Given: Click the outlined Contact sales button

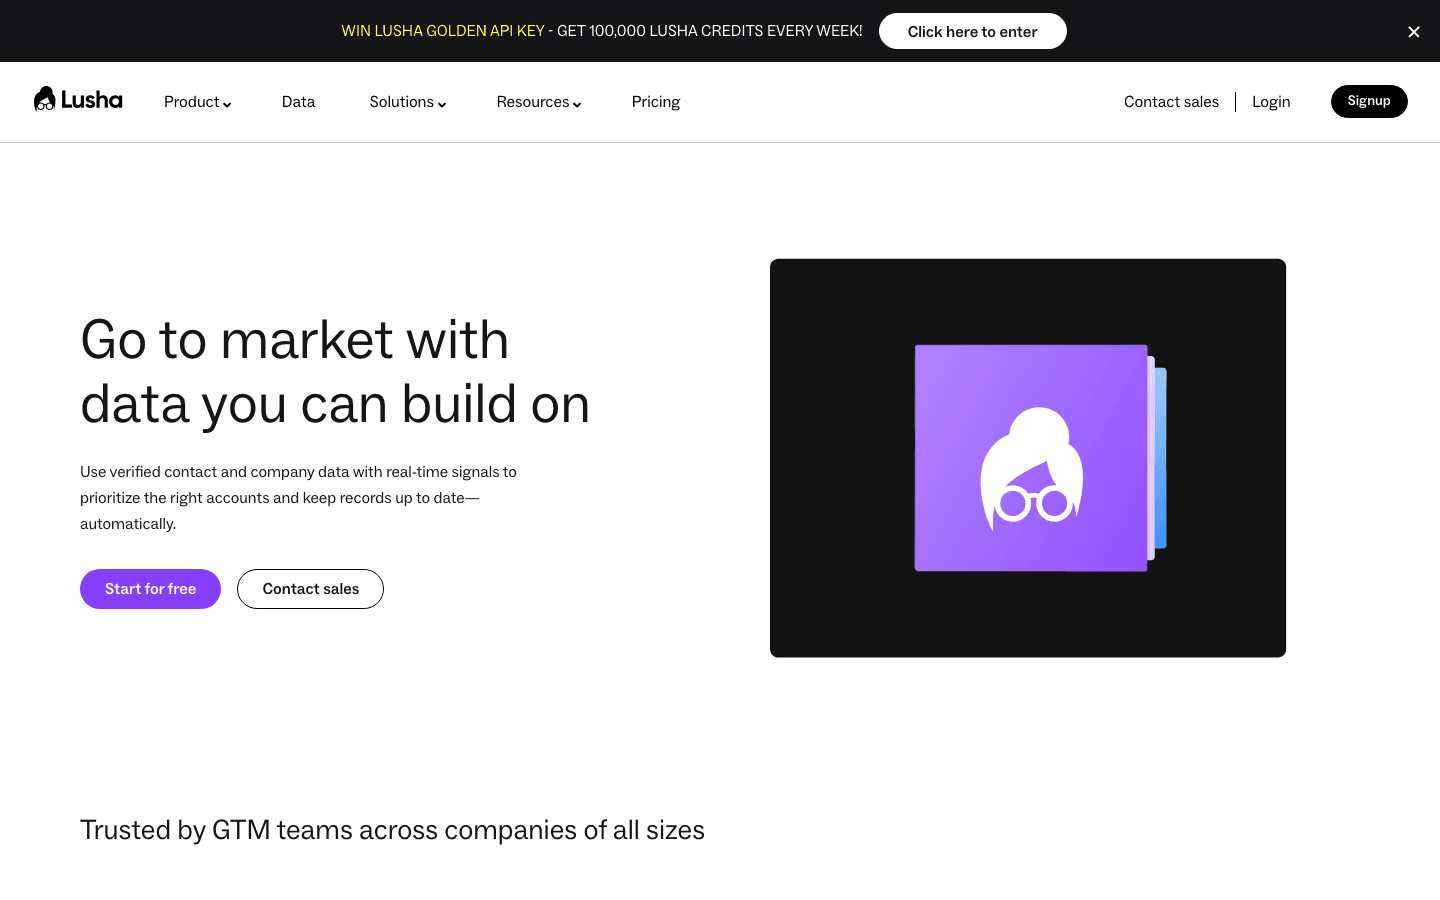Looking at the screenshot, I should tap(310, 589).
